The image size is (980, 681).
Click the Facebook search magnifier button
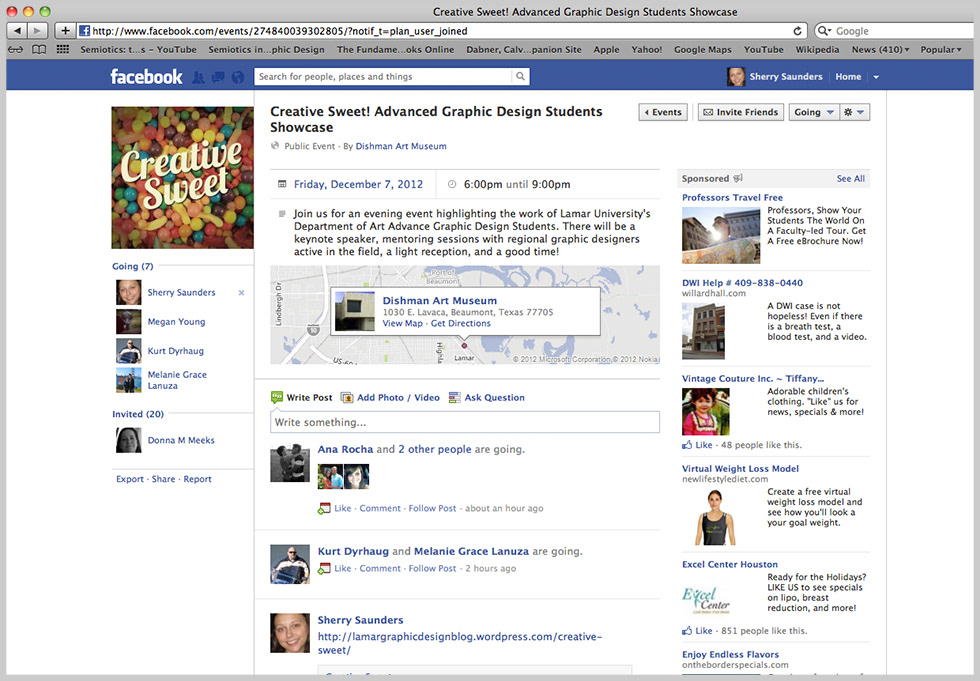pos(520,76)
